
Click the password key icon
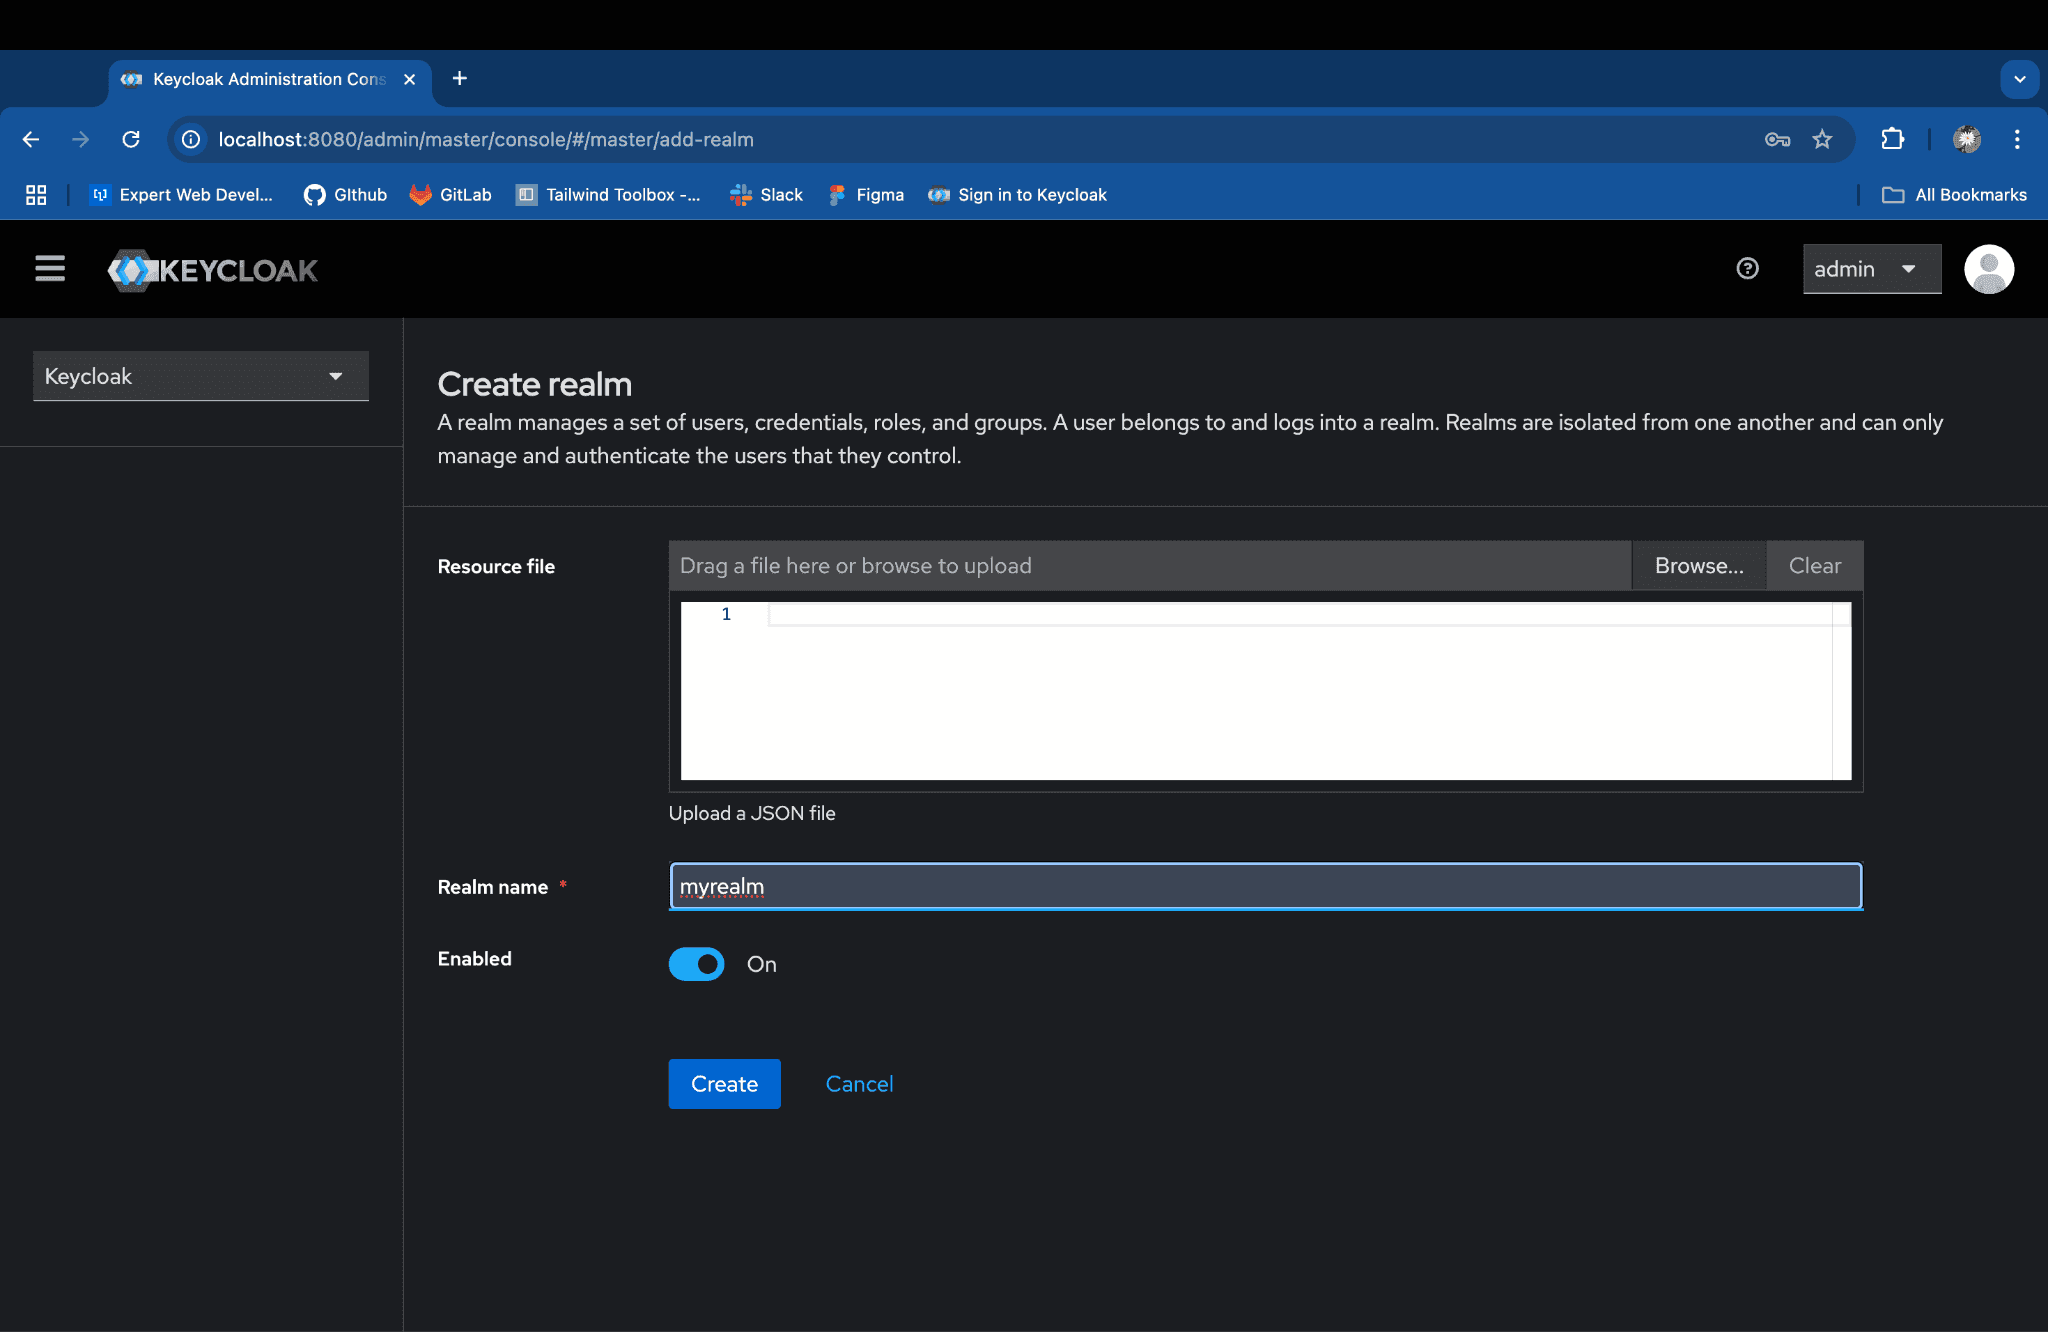point(1777,139)
